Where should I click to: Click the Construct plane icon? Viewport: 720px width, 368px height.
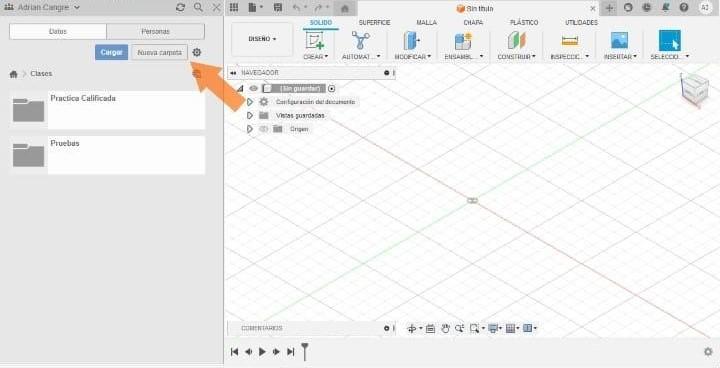pos(516,40)
